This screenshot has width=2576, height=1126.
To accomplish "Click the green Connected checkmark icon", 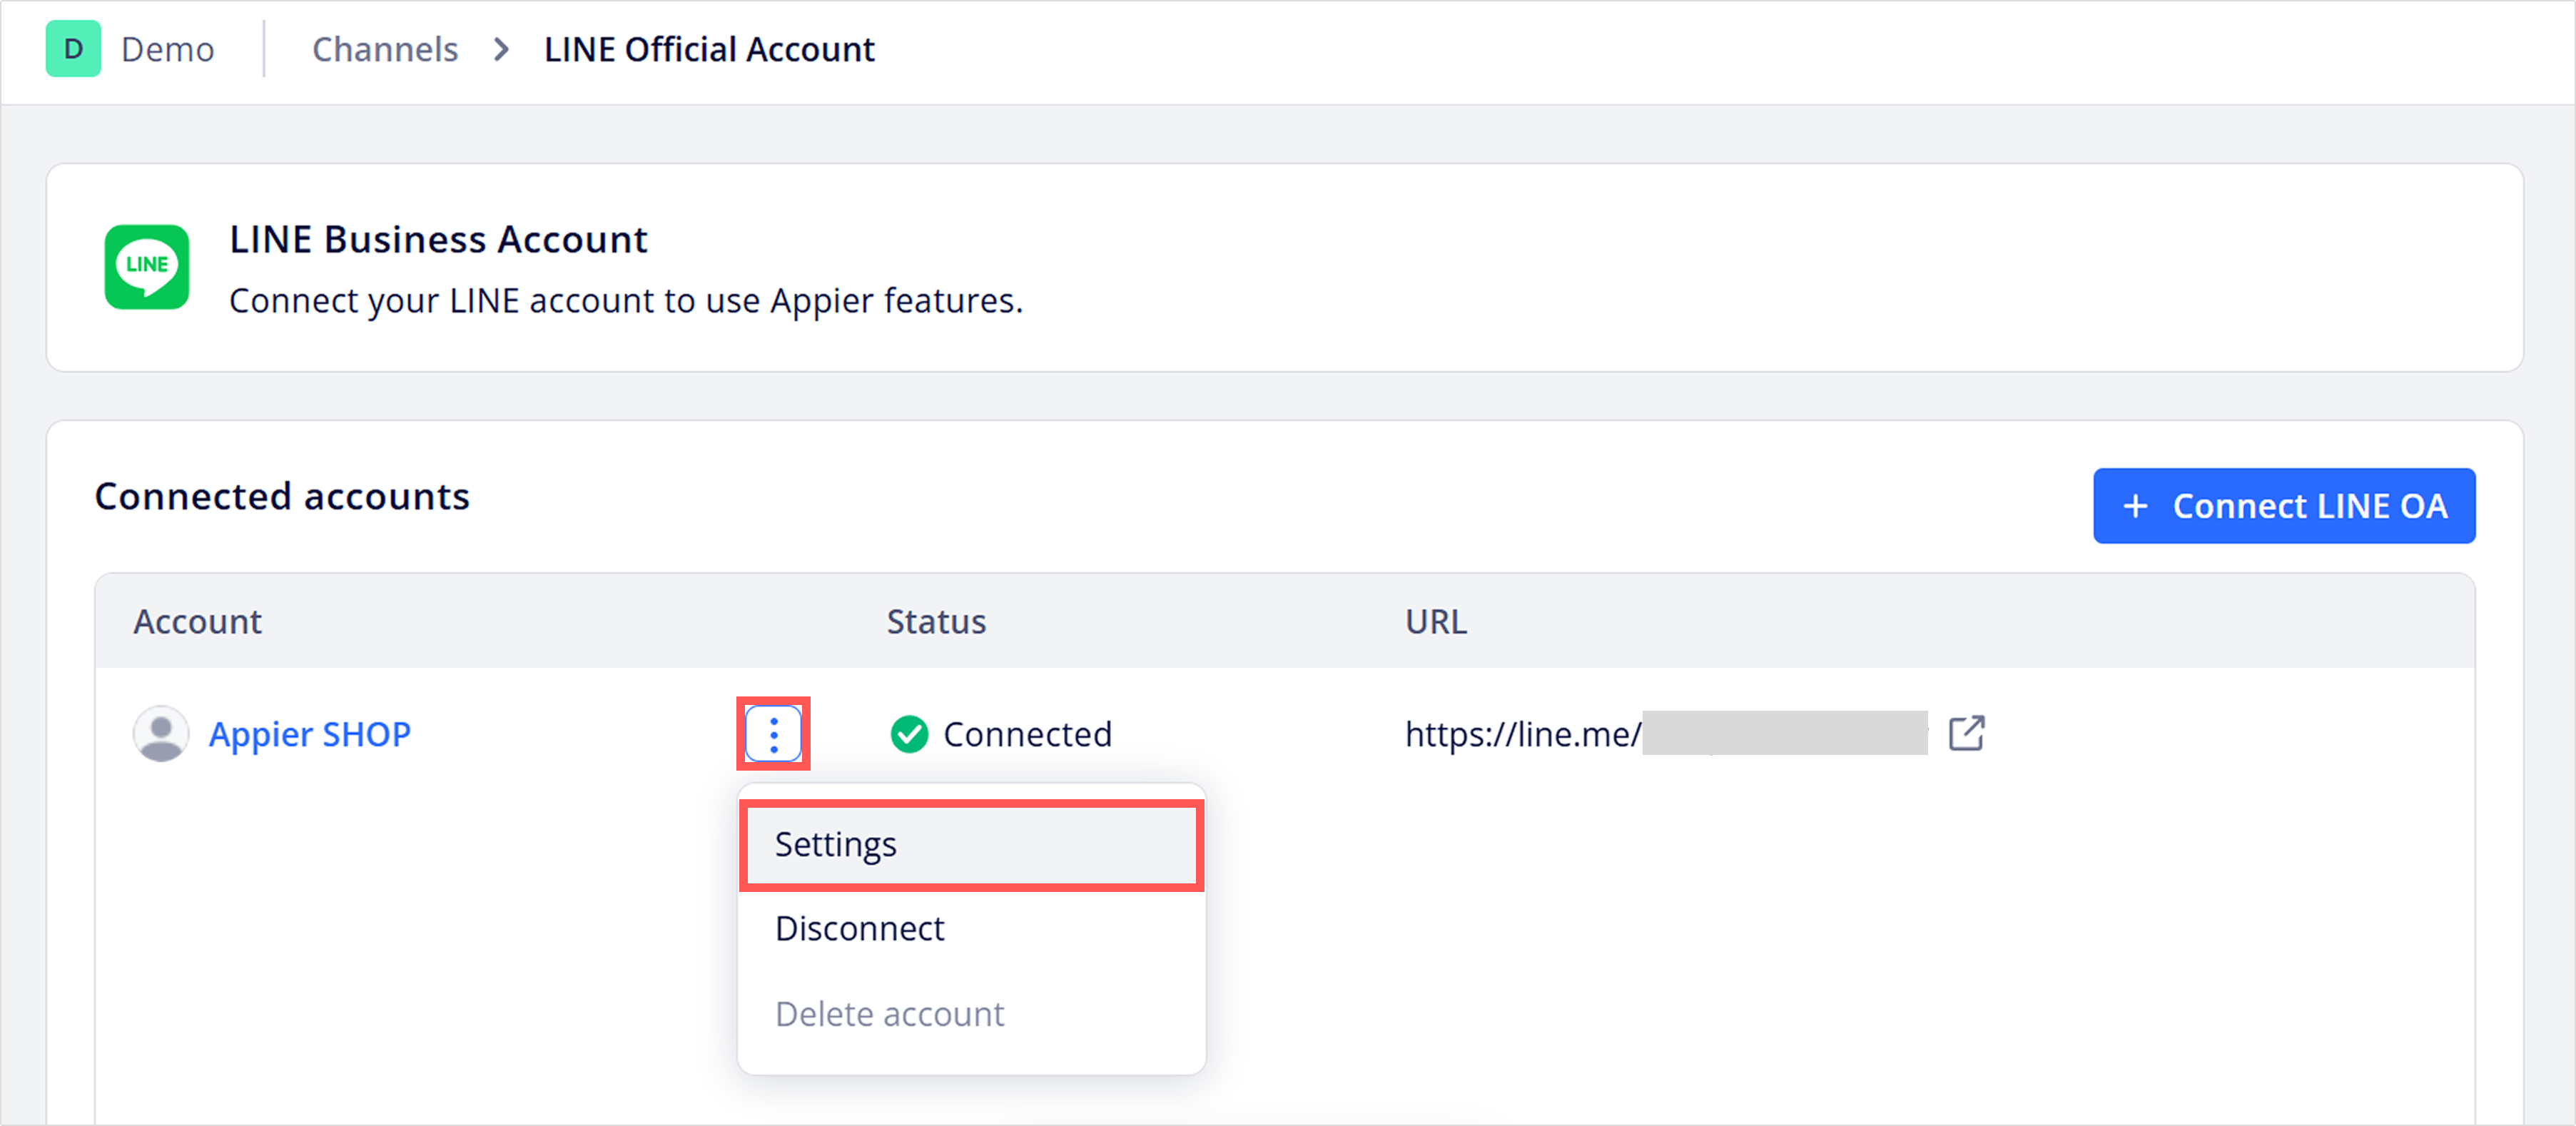I will coord(909,734).
